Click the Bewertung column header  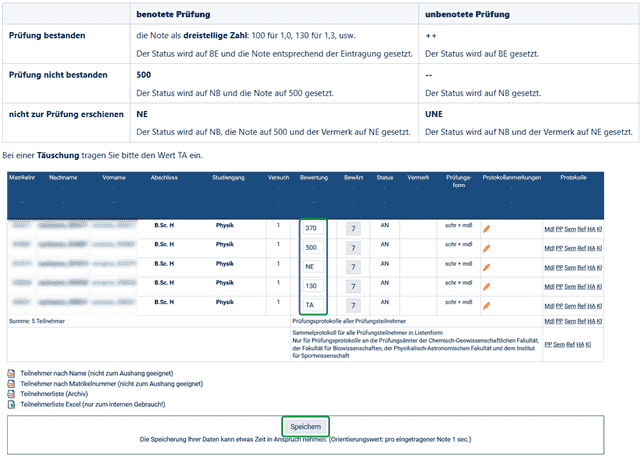tap(314, 178)
